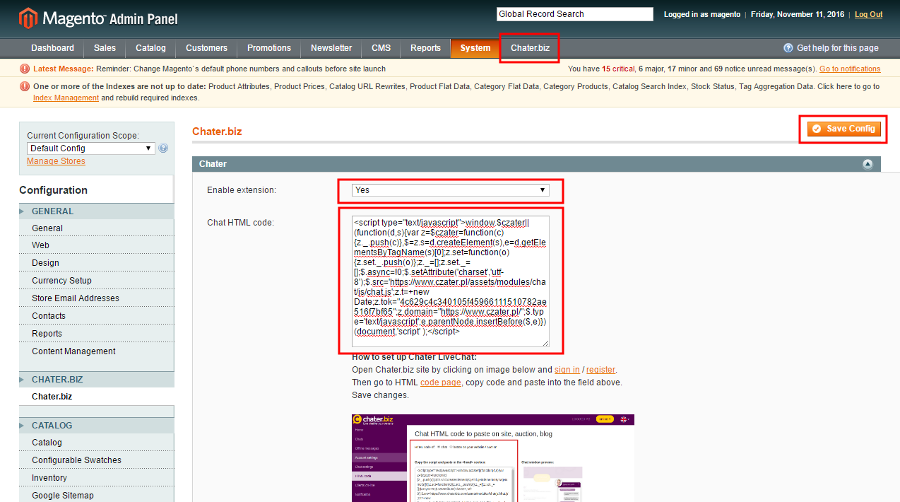
Task: Open the Chater.biz top menu item
Action: pos(530,48)
